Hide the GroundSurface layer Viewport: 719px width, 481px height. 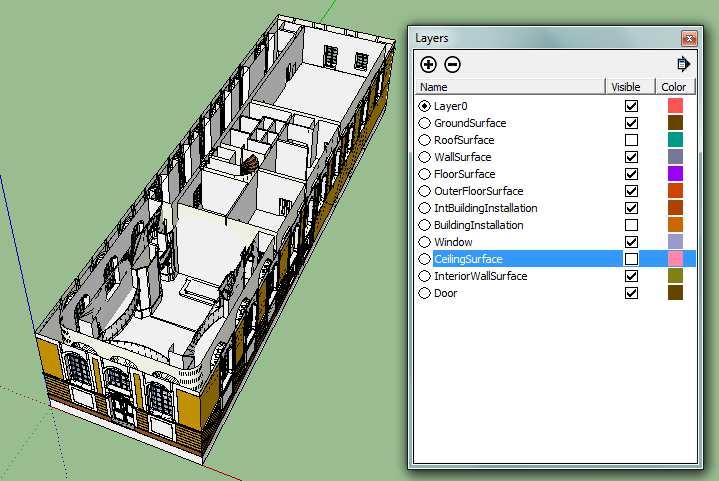[631, 123]
